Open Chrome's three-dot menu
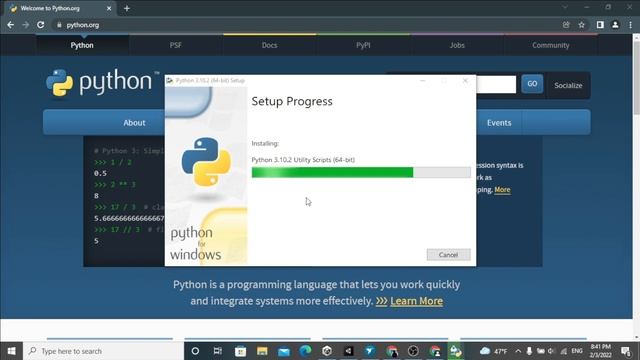Screen dimensions: 640x360 point(631,25)
